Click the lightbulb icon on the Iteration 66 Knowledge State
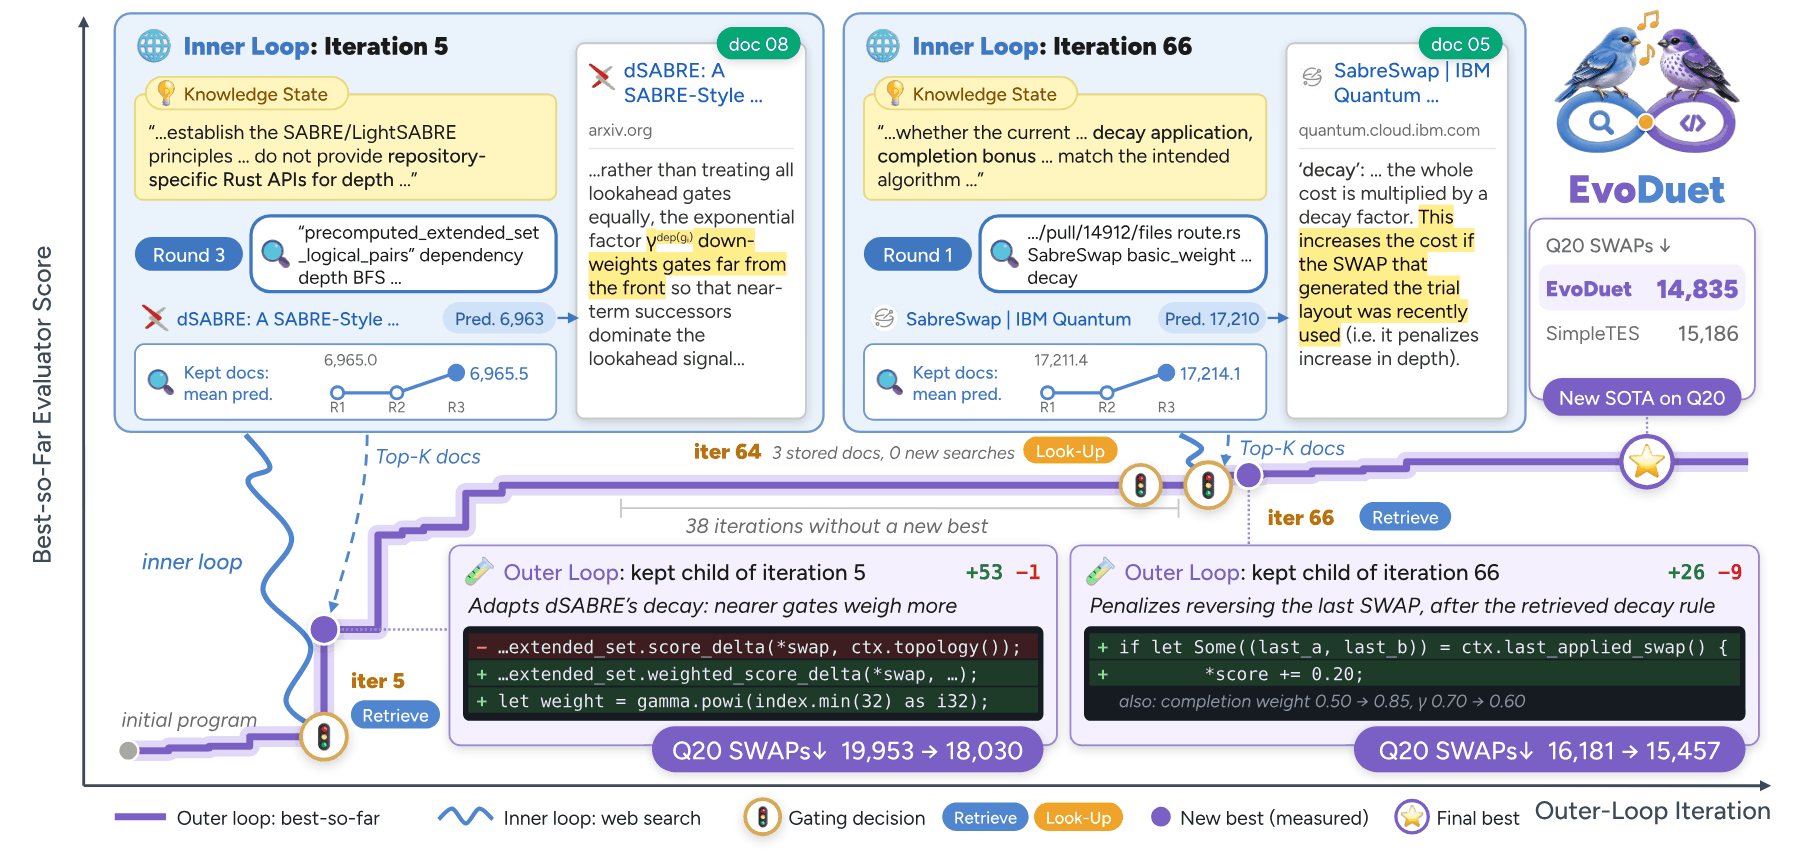Viewport: 1800px width, 851px height. point(895,93)
